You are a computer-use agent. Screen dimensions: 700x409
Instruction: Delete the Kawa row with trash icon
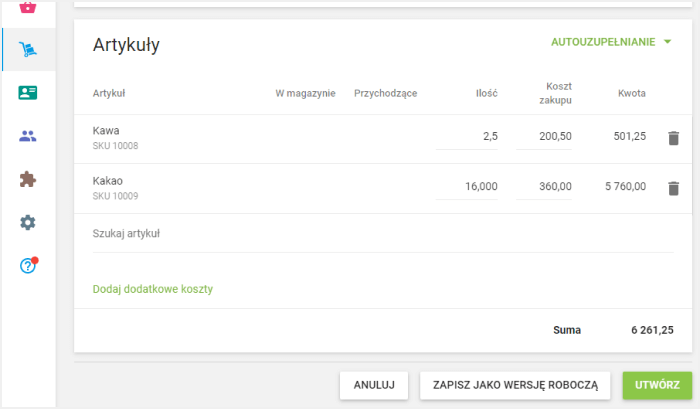coord(674,138)
